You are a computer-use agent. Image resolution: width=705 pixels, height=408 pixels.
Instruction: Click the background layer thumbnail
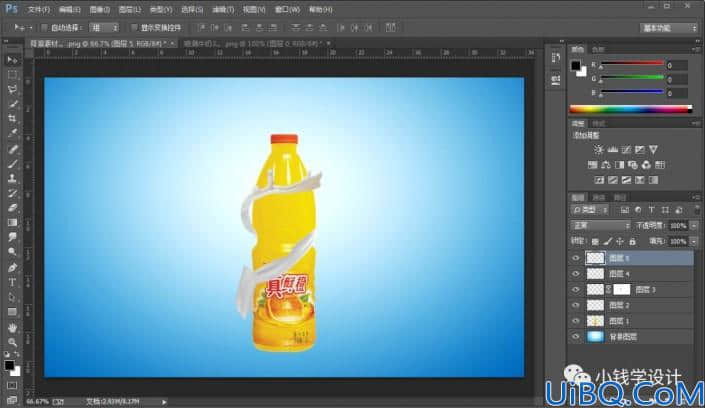[x=595, y=336]
